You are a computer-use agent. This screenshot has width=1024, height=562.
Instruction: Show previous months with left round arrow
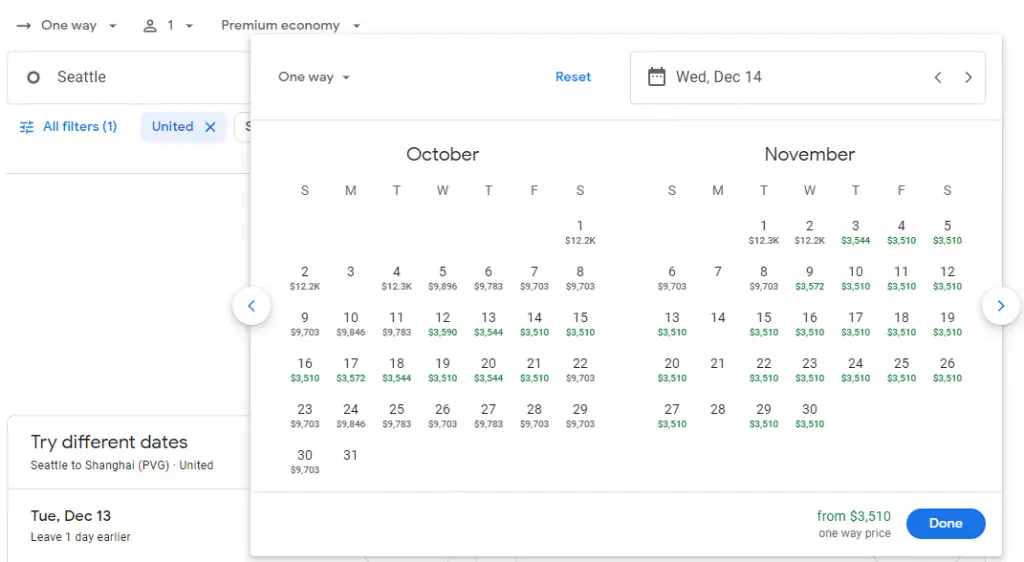(251, 306)
